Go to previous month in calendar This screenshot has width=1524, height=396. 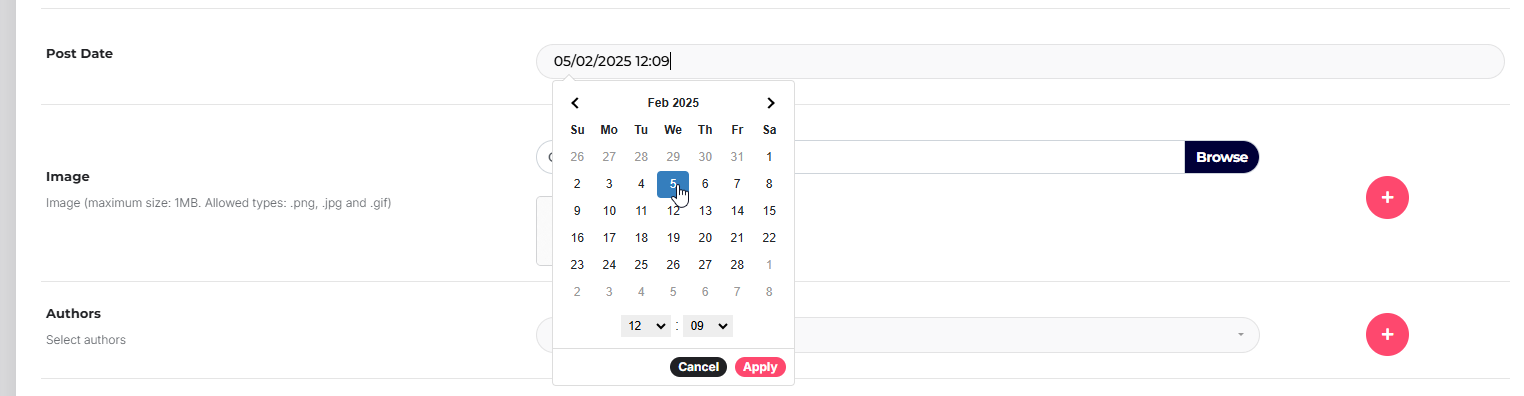click(576, 103)
